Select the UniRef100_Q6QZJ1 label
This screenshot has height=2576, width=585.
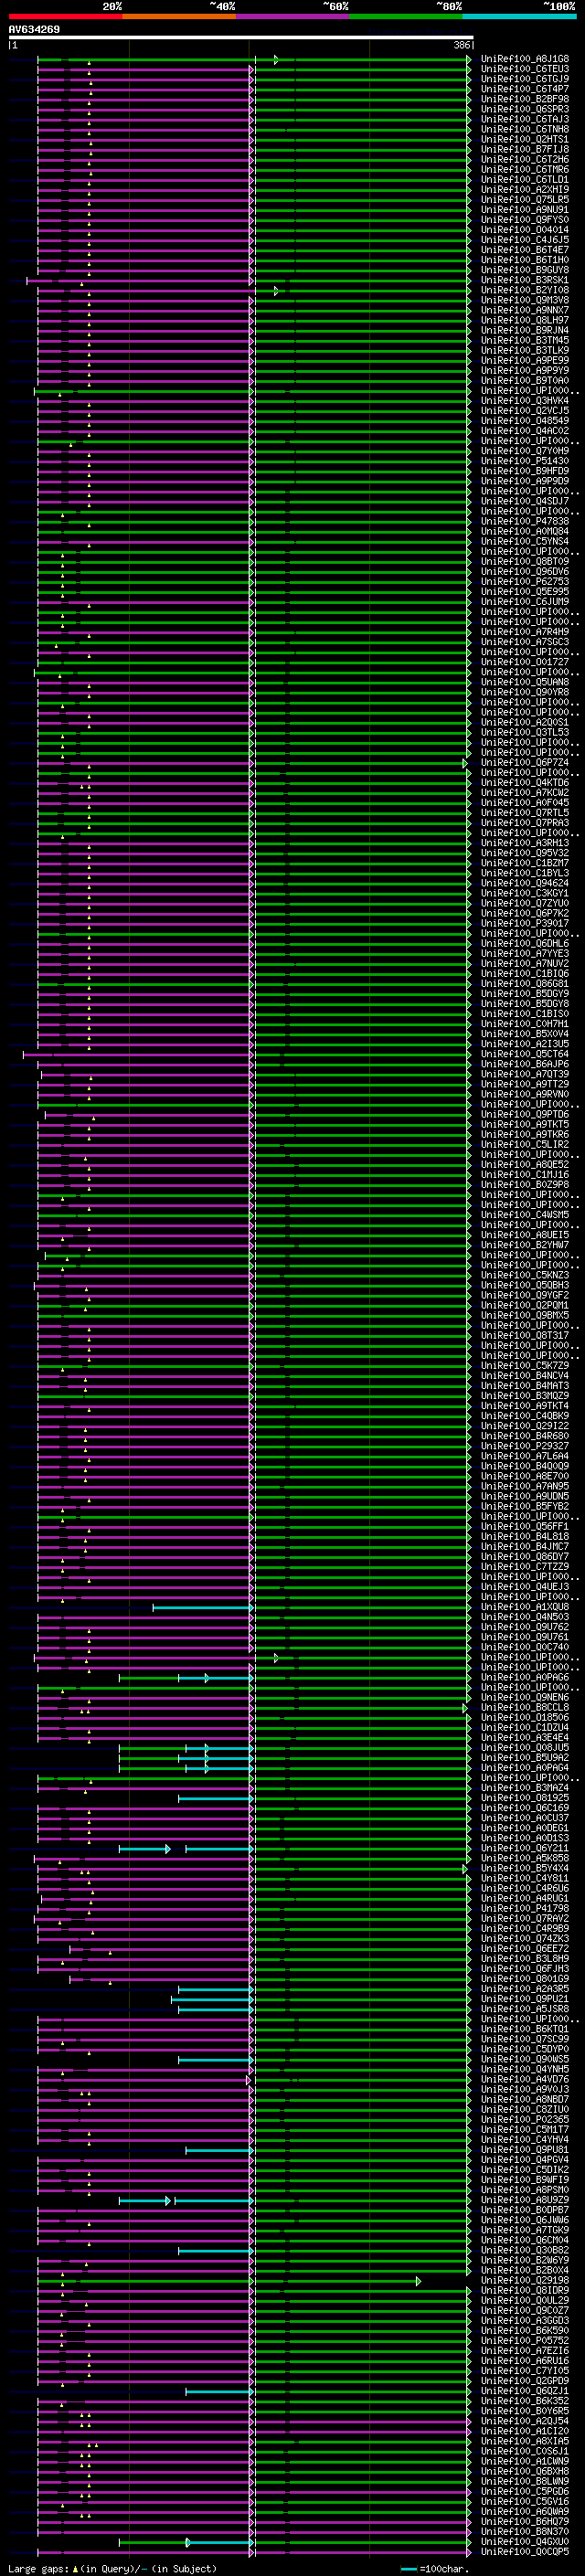pyautogui.click(x=525, y=2391)
